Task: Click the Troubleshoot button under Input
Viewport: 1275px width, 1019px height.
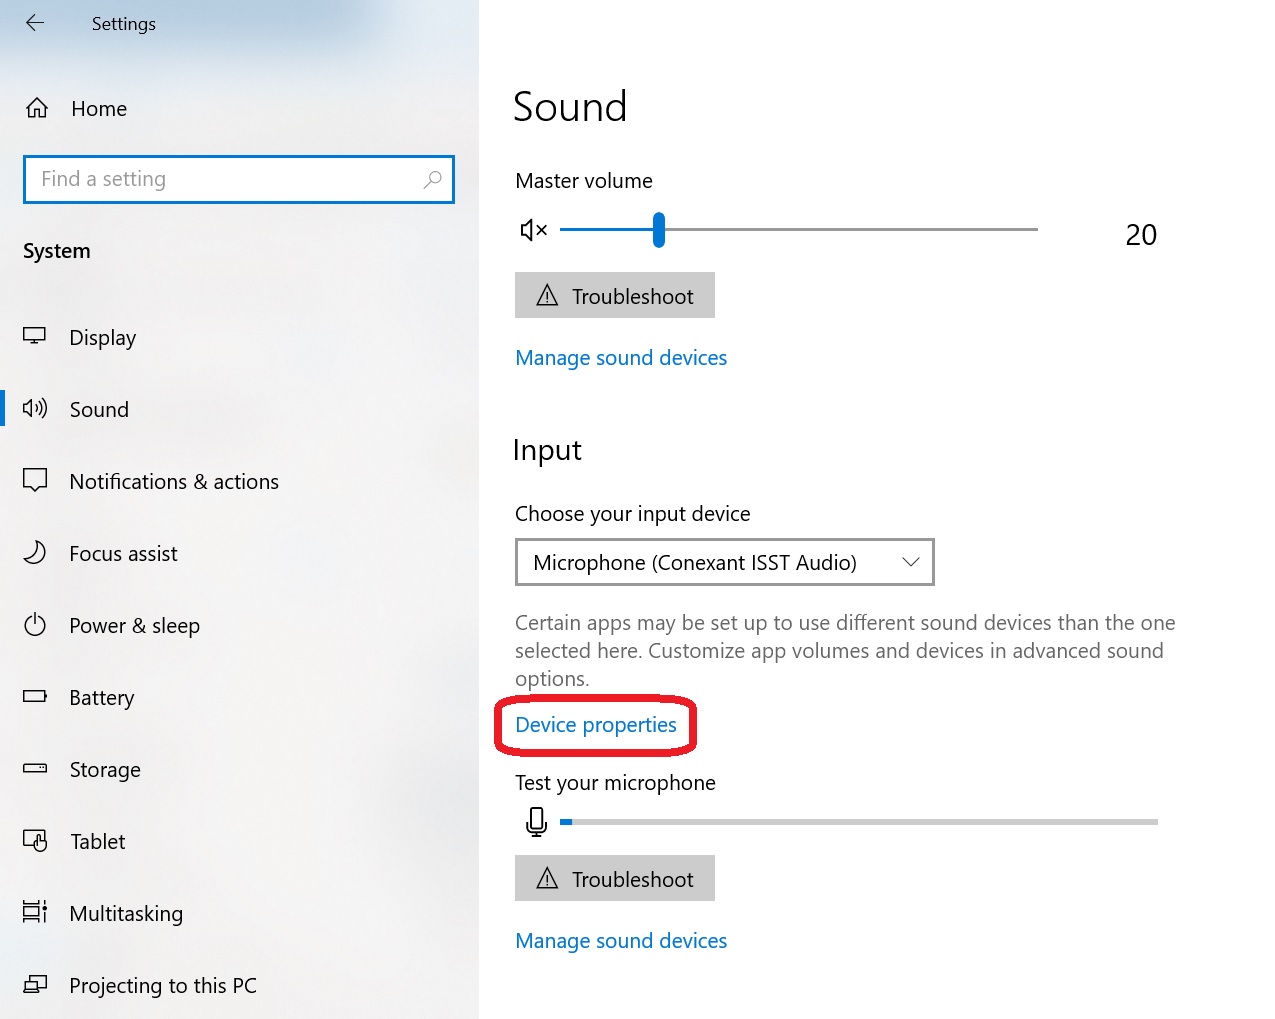Action: pyautogui.click(x=614, y=878)
